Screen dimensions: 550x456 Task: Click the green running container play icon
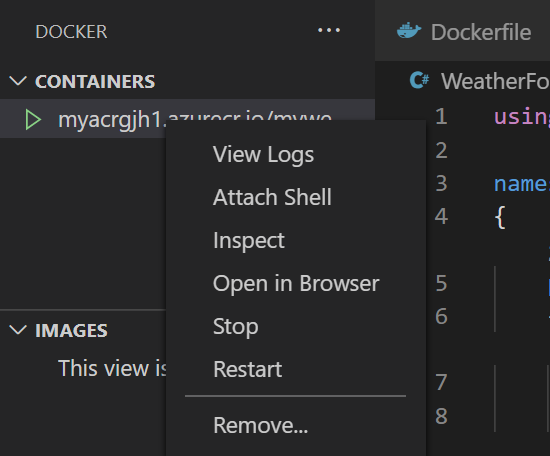[33, 120]
